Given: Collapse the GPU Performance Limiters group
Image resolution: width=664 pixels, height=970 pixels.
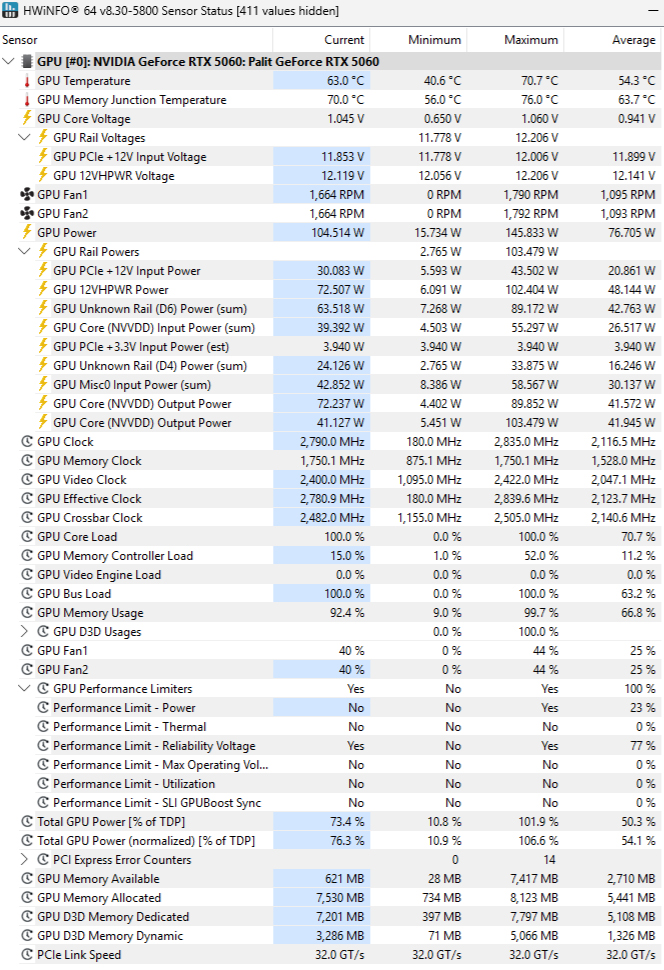Looking at the screenshot, I should [25, 689].
